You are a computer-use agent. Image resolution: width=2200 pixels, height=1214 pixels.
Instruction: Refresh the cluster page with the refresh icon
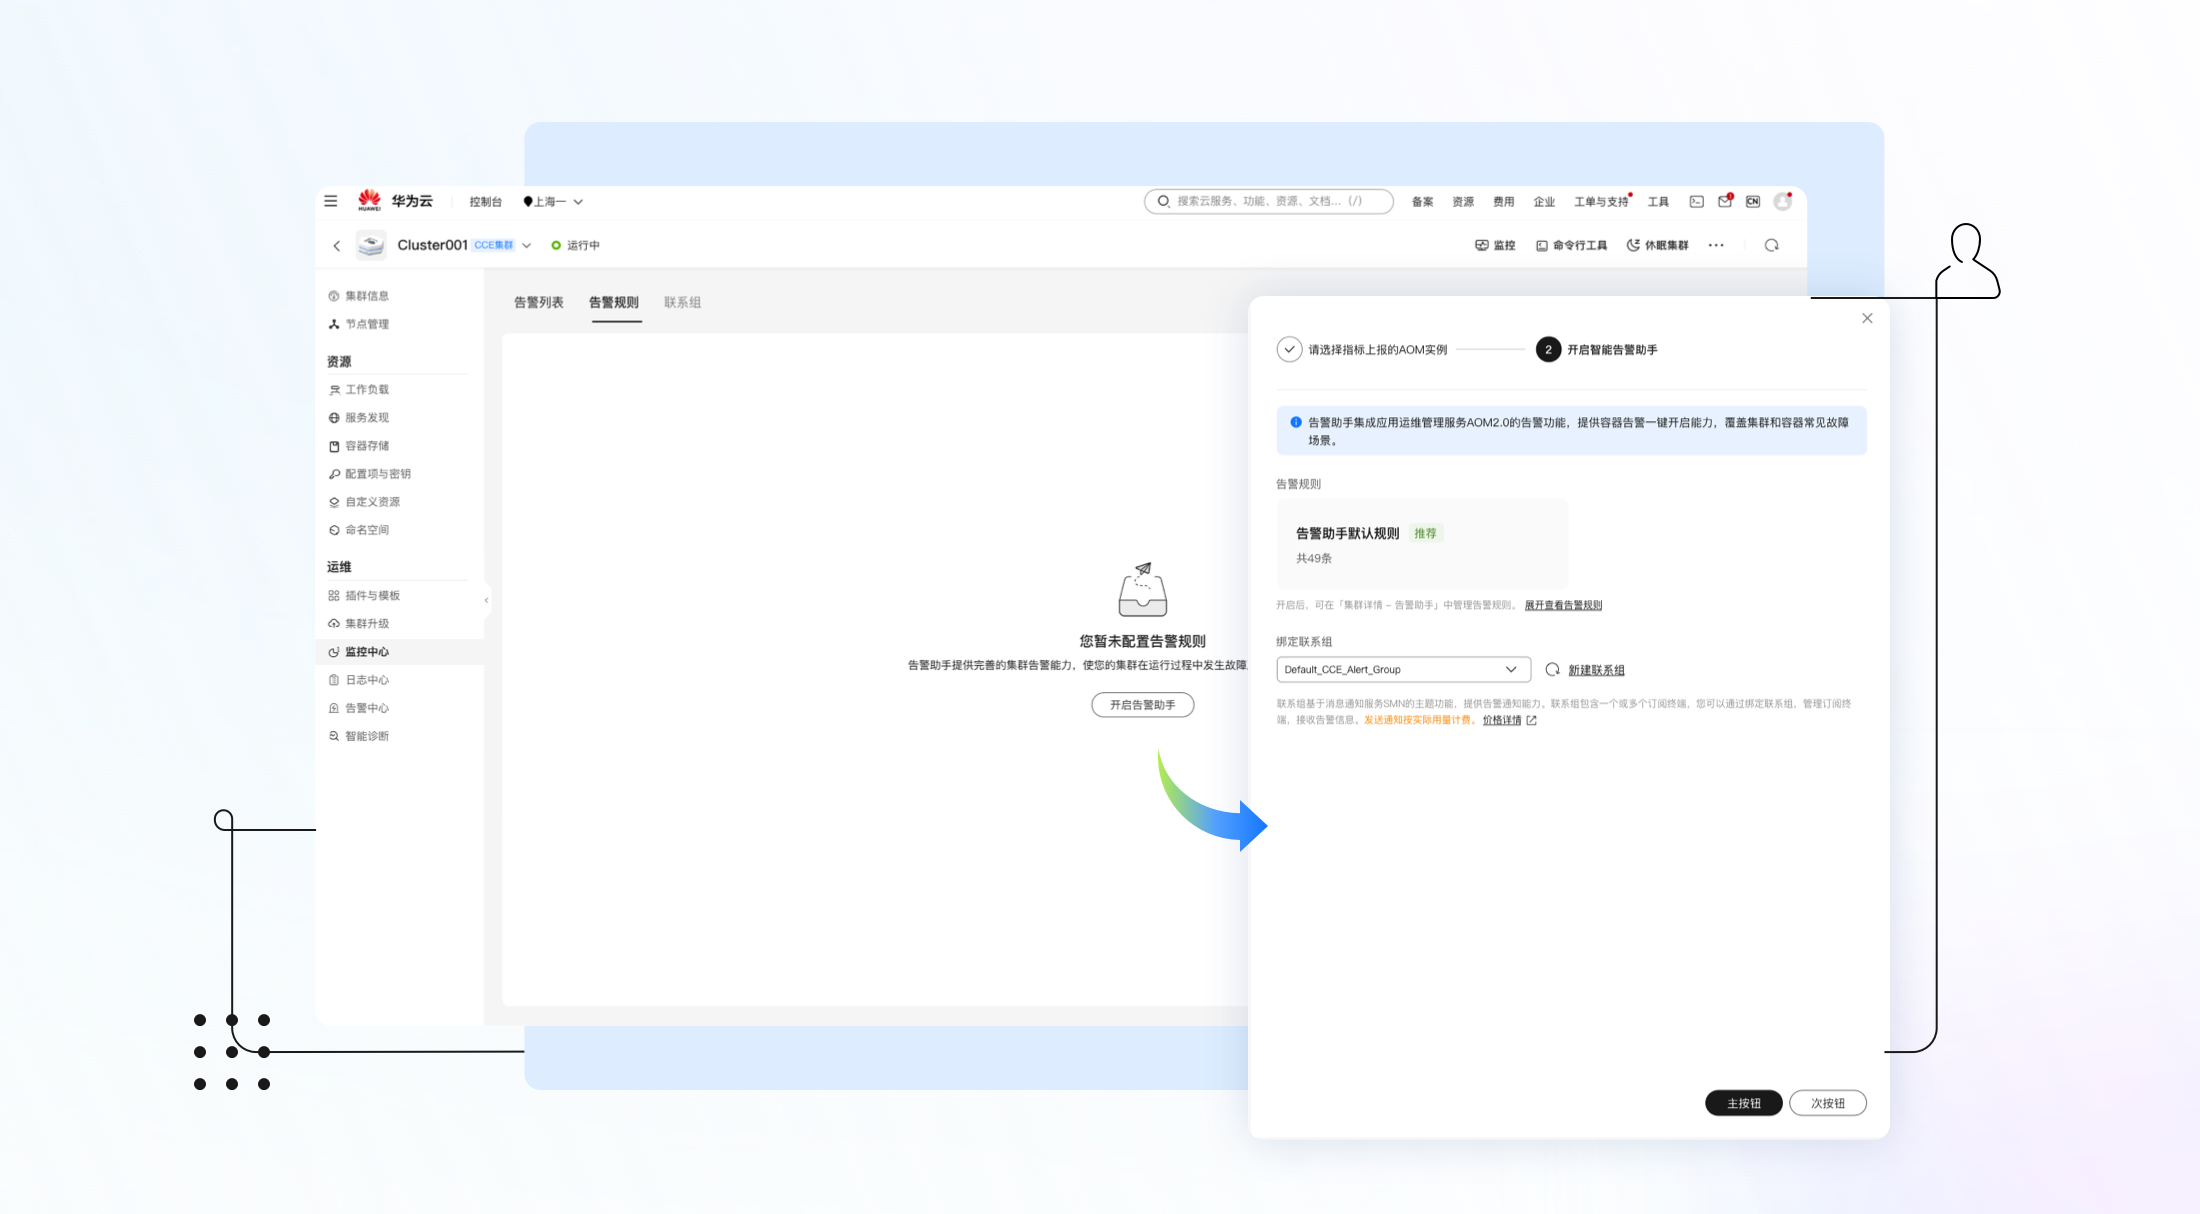pos(1771,245)
